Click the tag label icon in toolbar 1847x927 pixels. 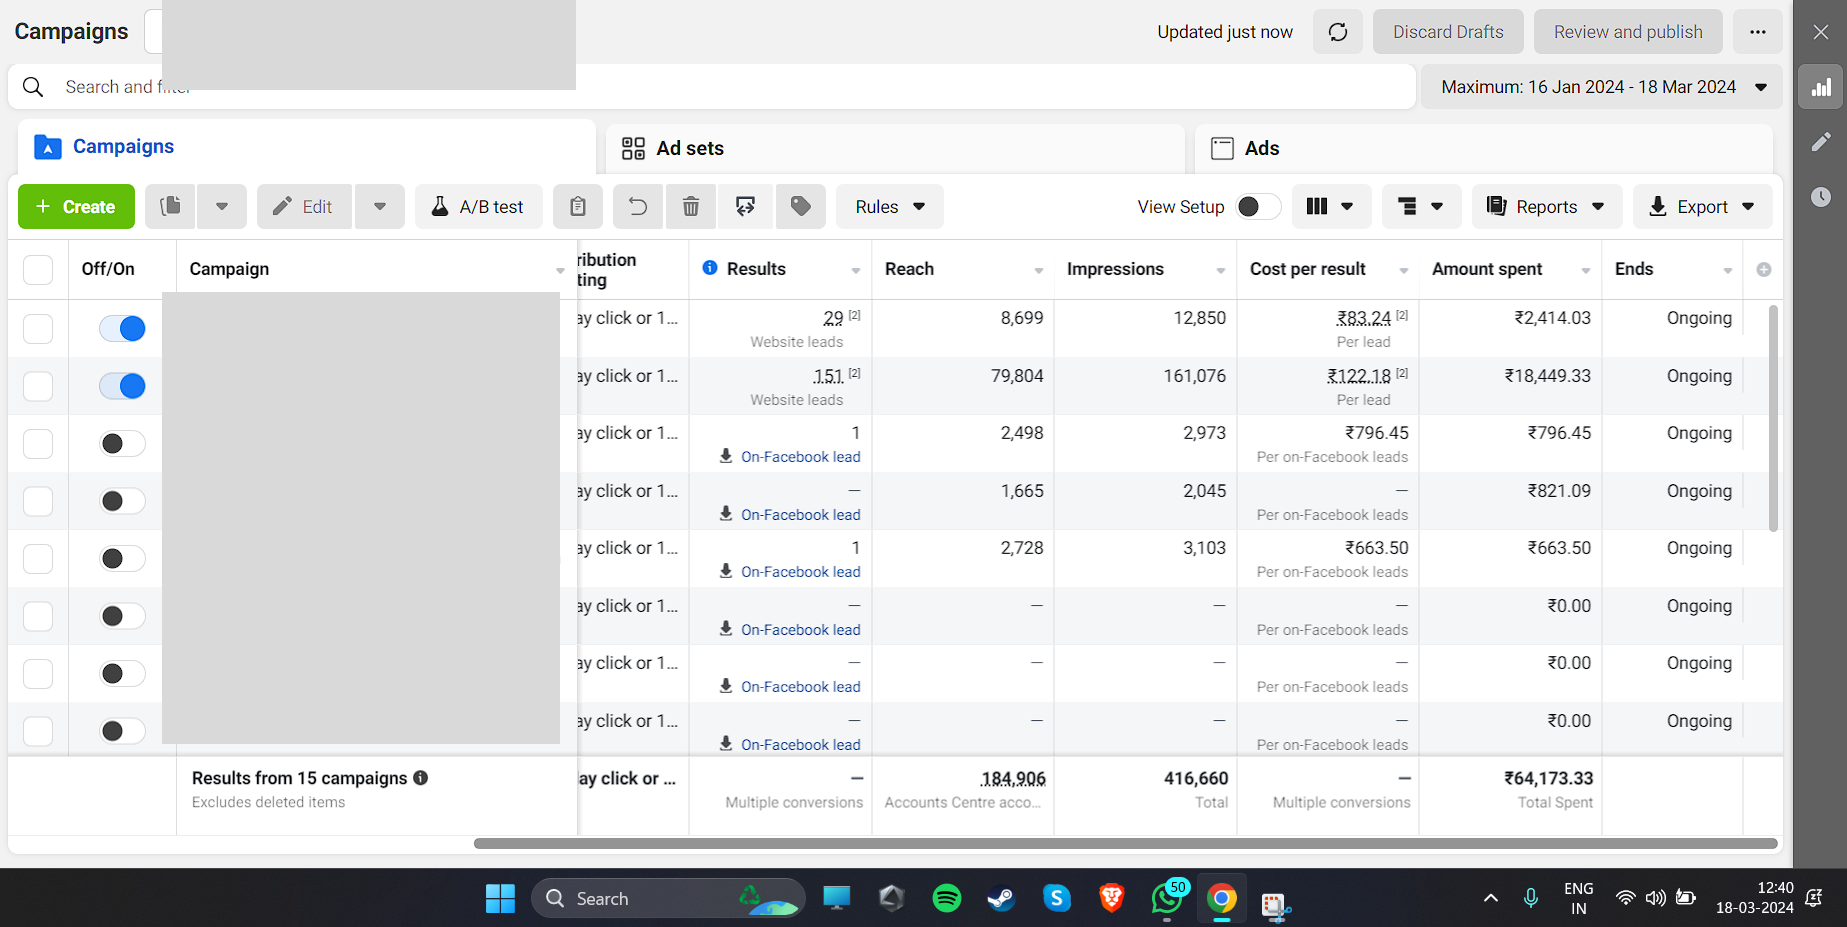[x=800, y=206]
